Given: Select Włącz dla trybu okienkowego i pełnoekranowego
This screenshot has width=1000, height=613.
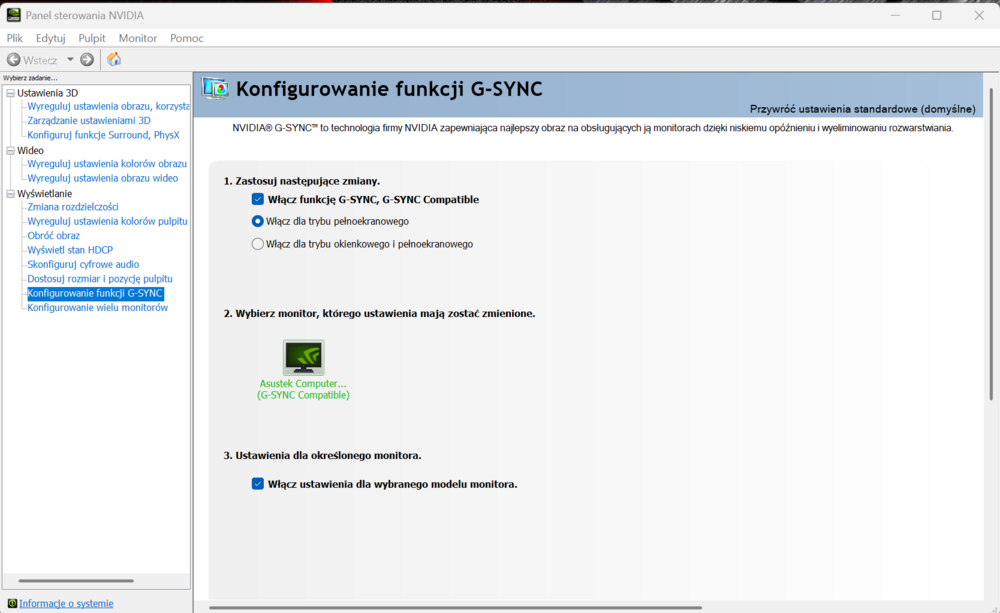Looking at the screenshot, I should coord(258,244).
